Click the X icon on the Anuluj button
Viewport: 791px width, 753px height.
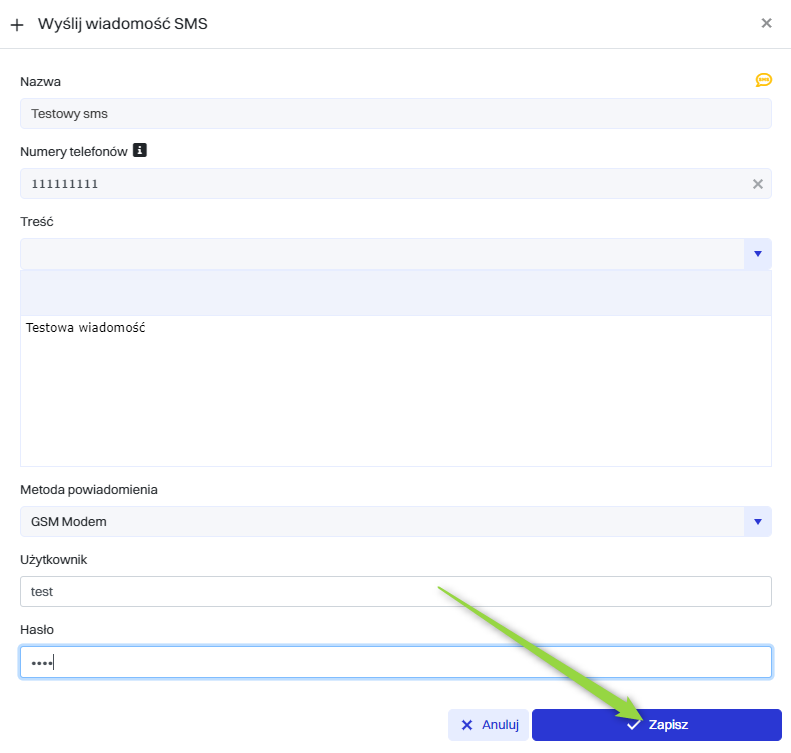[467, 725]
